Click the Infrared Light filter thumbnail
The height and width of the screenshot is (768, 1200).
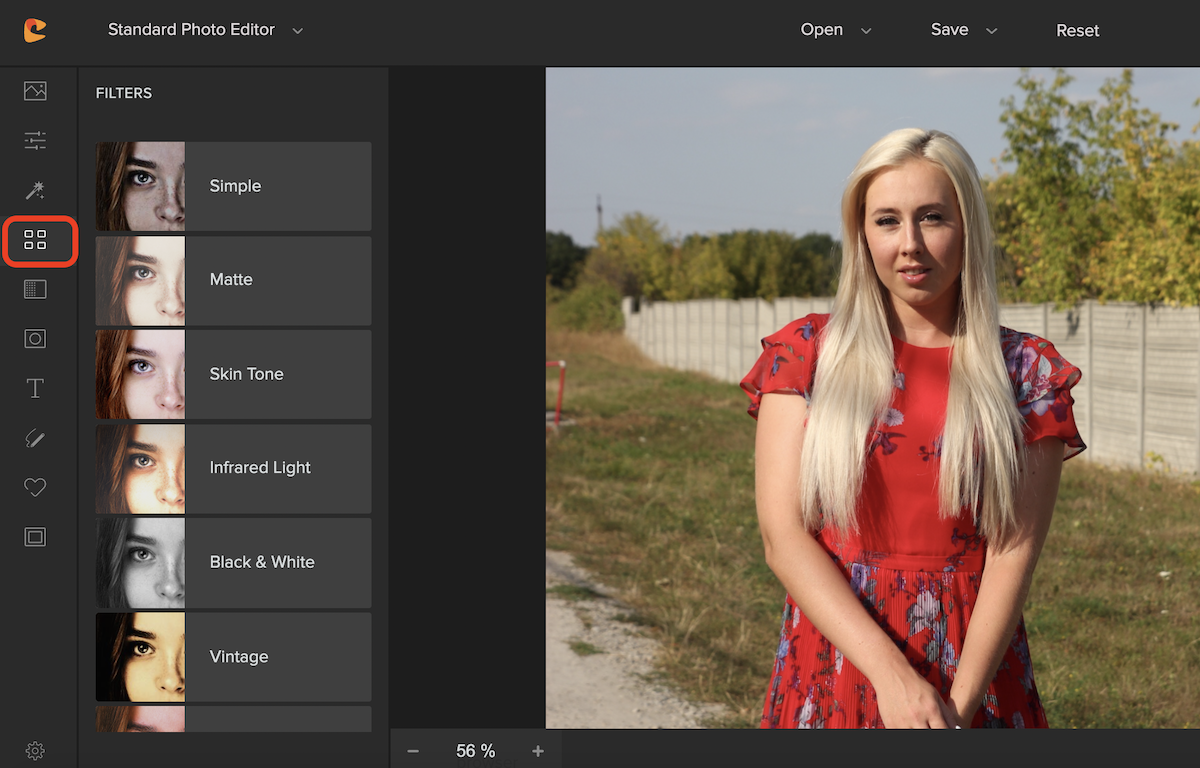click(x=140, y=468)
